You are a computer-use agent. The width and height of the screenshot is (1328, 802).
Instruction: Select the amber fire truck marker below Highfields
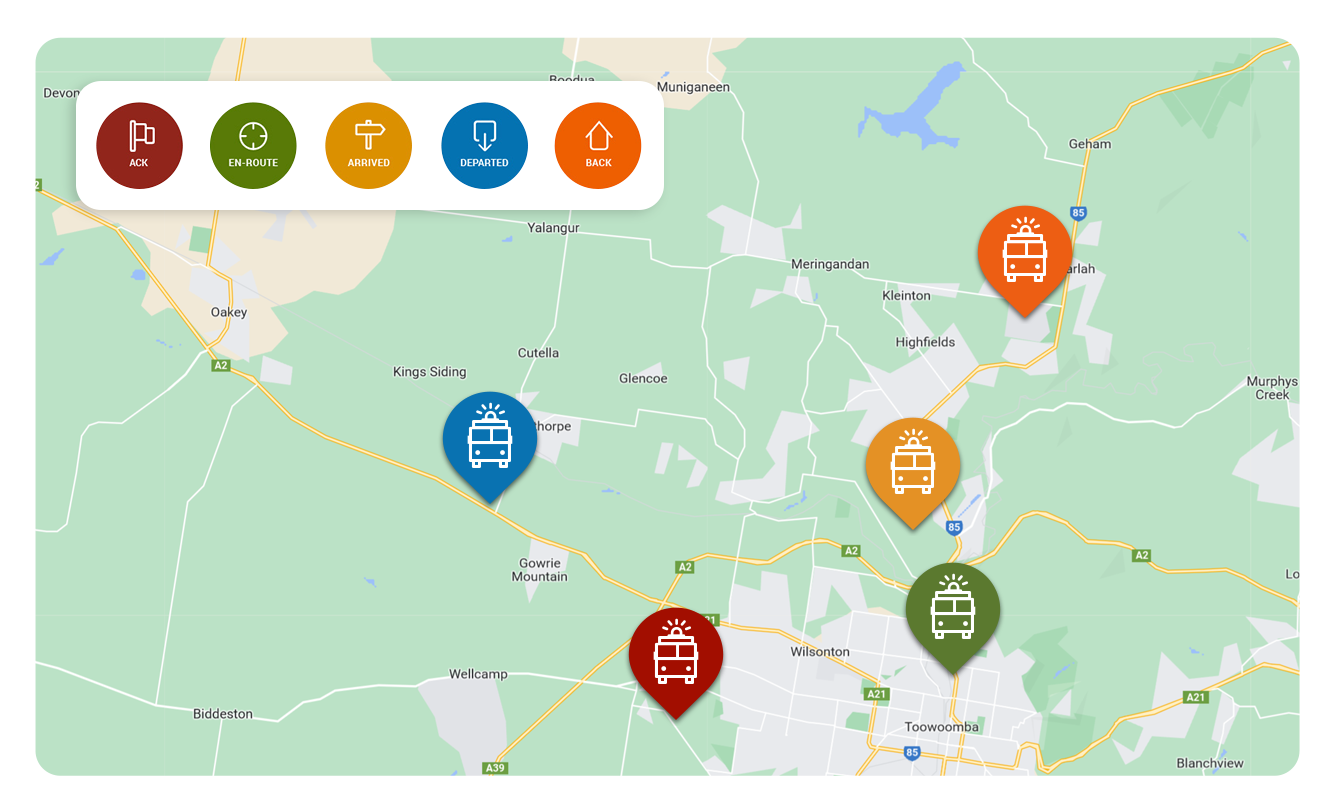(x=912, y=465)
